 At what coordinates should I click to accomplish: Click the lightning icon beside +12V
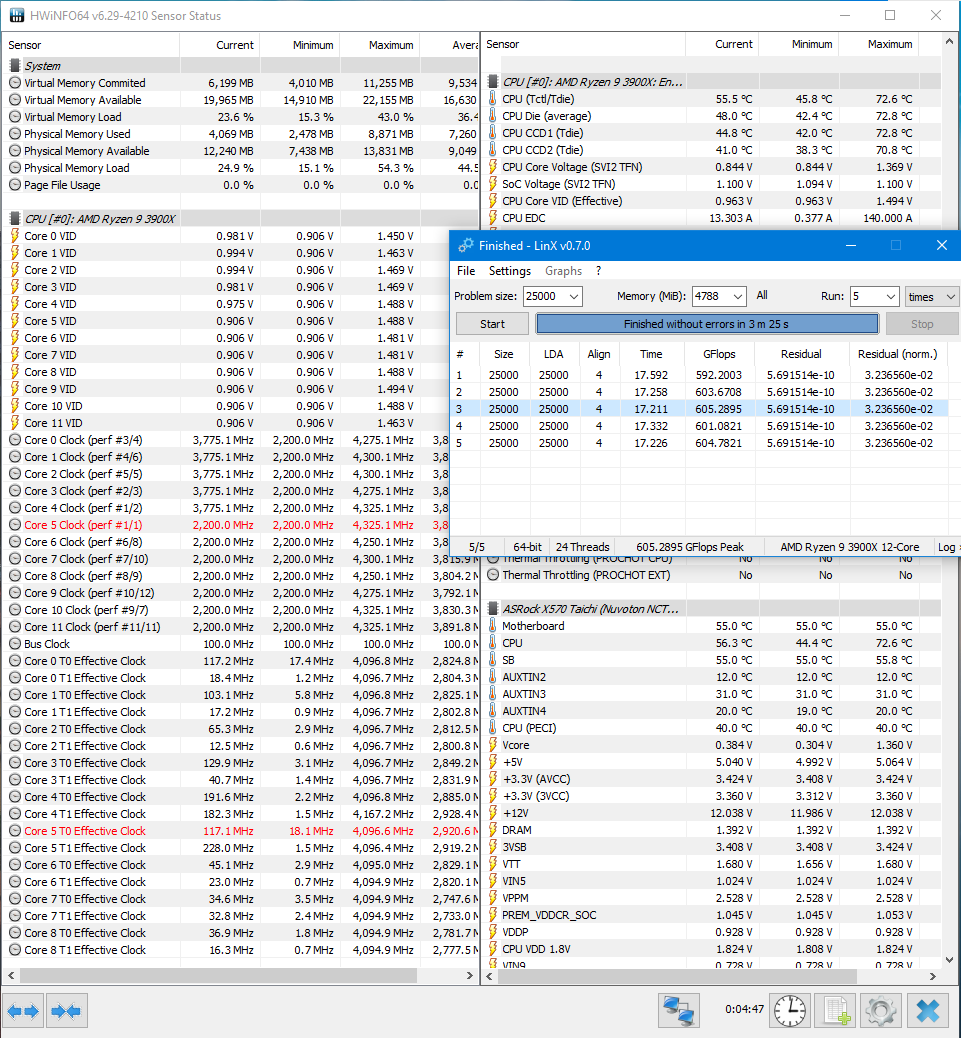pos(492,813)
